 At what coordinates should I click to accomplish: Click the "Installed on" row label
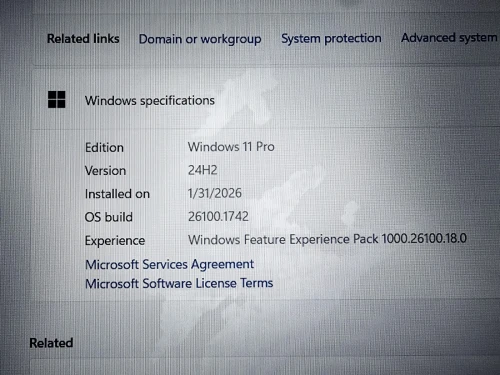[117, 194]
